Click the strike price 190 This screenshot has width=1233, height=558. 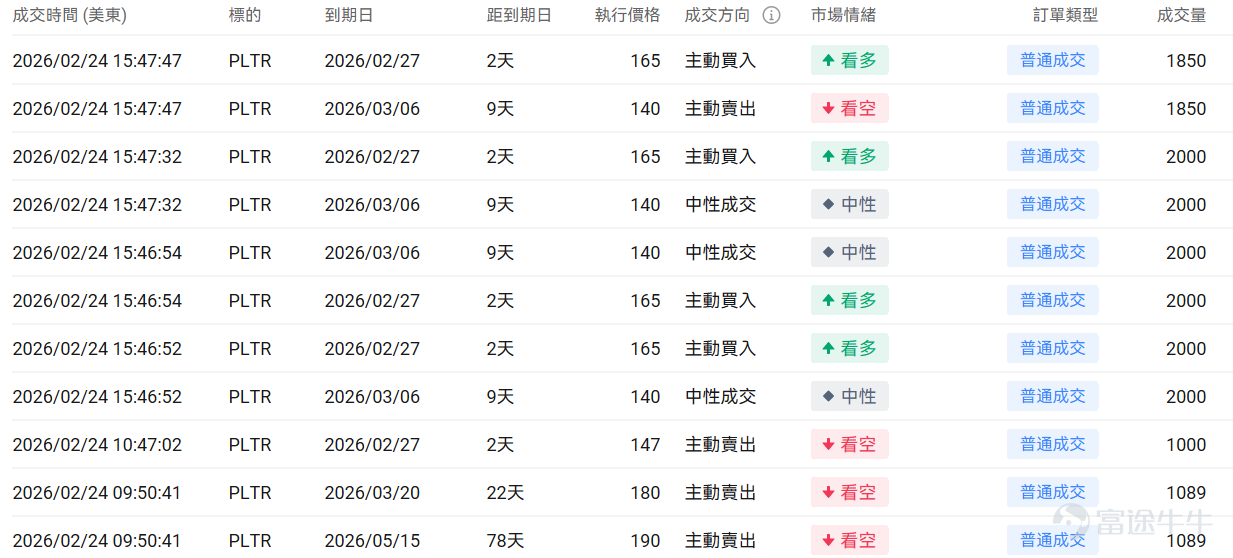645,540
